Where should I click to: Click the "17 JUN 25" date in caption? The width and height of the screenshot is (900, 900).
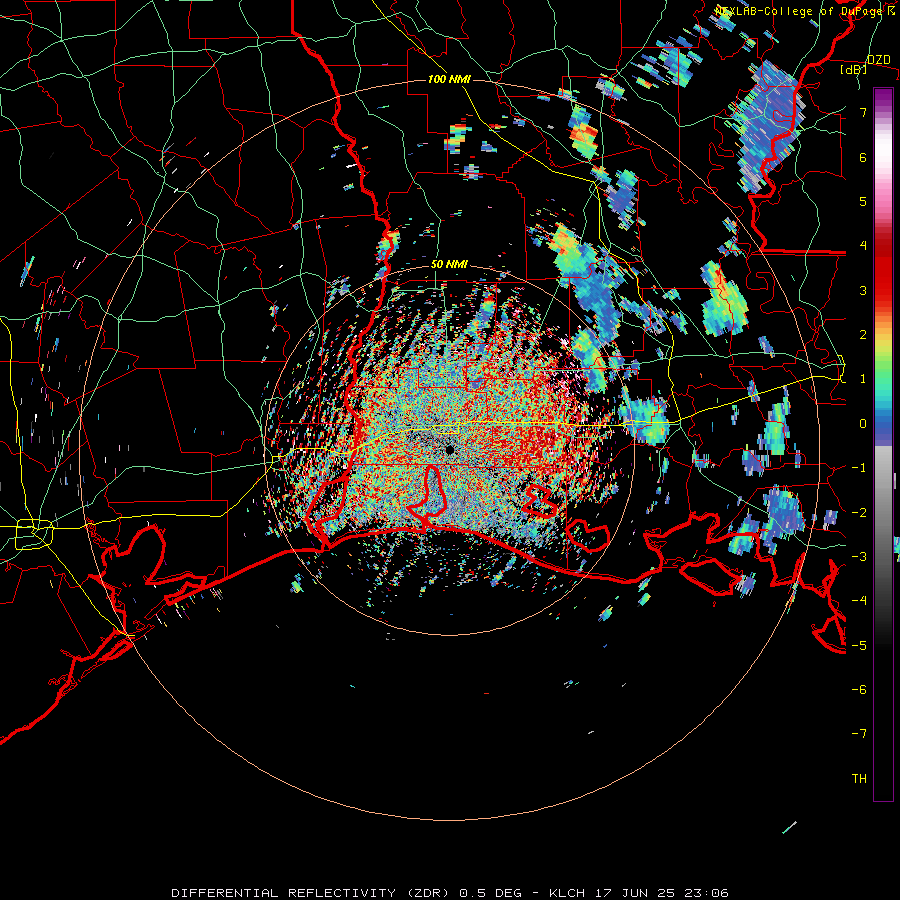coord(633,893)
